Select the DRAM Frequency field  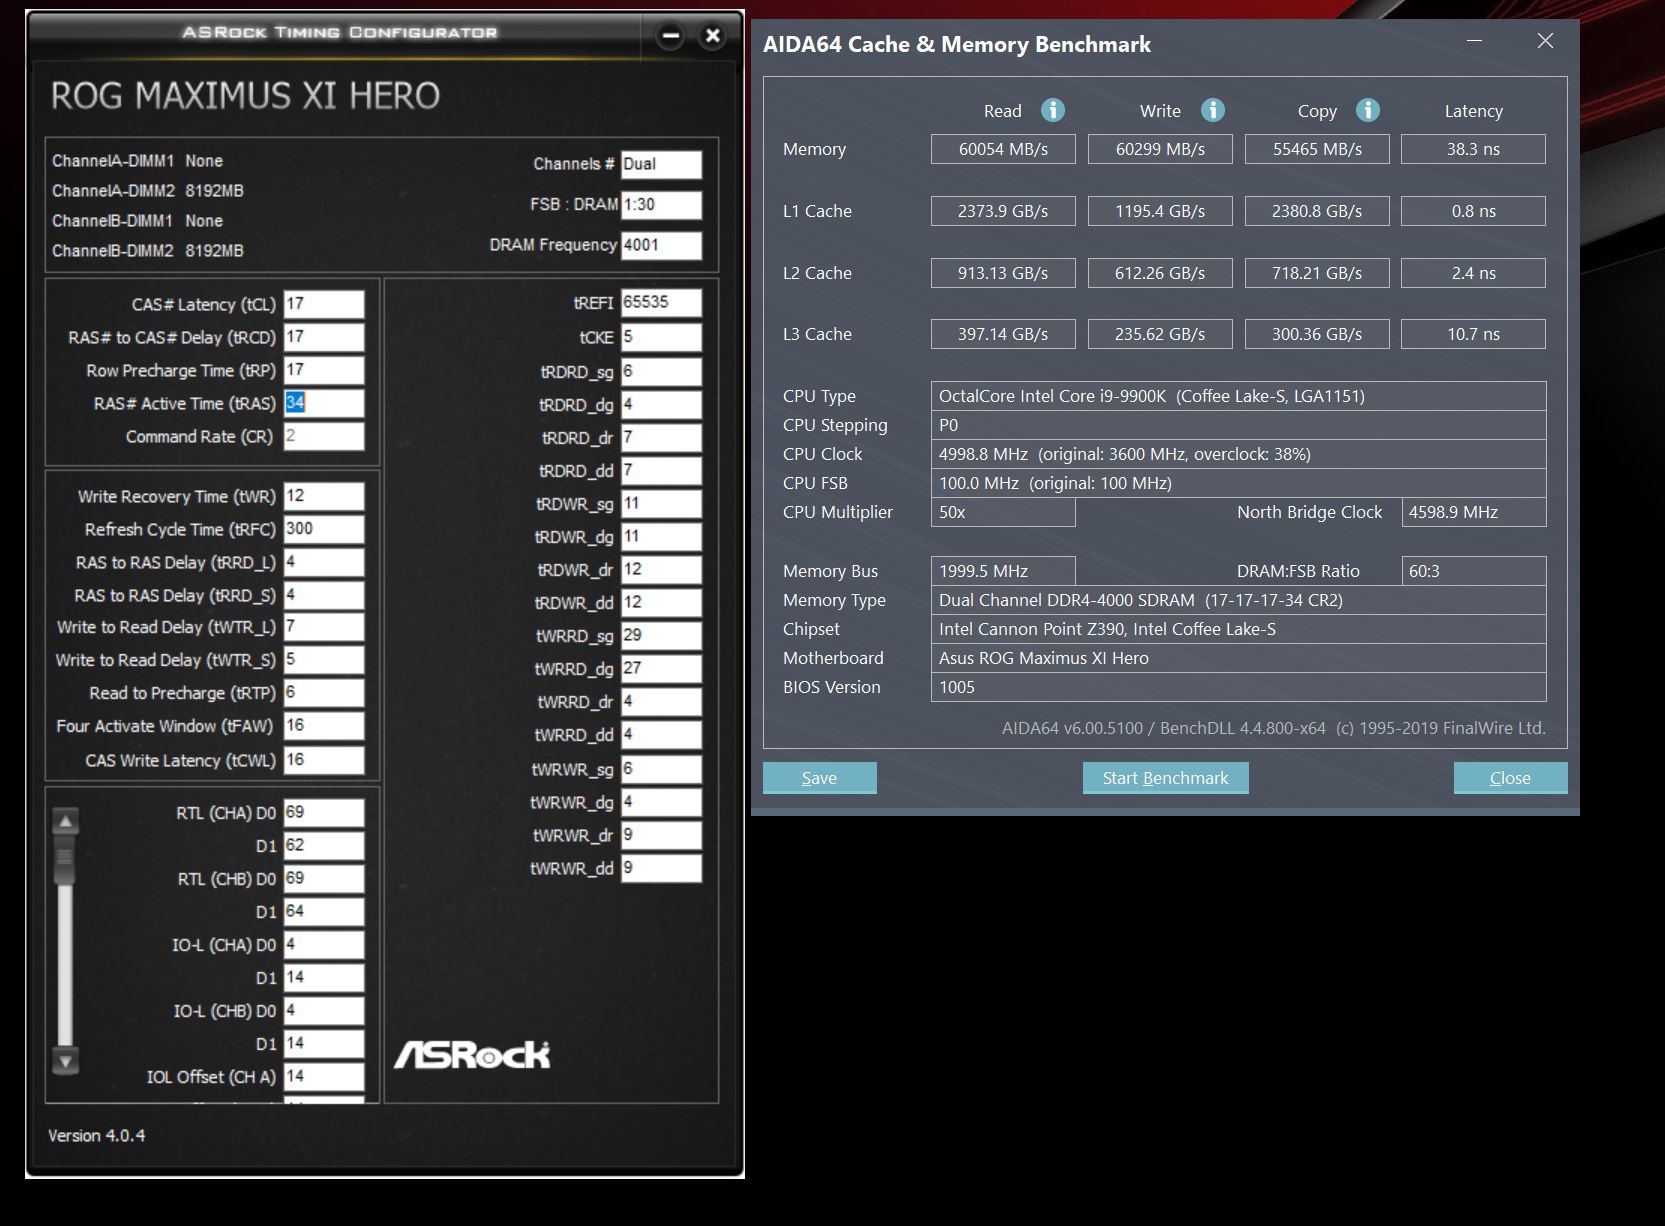click(661, 245)
